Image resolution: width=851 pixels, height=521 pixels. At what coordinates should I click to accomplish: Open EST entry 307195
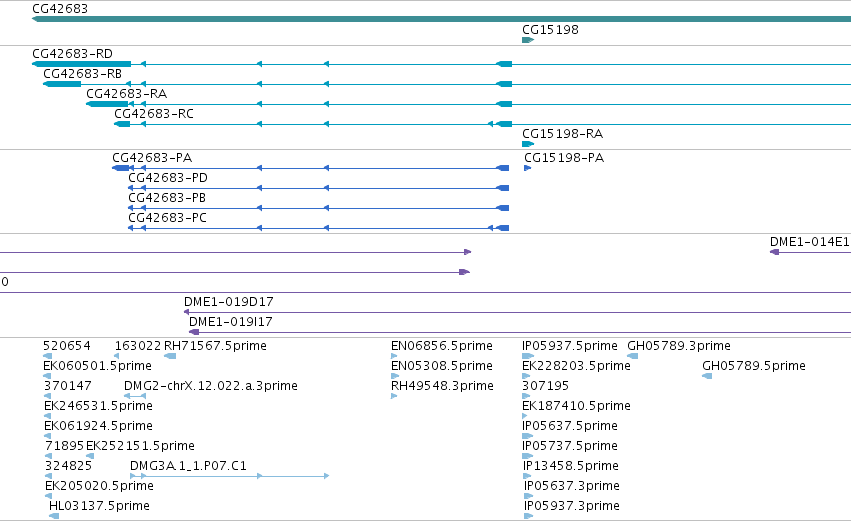pyautogui.click(x=545, y=386)
